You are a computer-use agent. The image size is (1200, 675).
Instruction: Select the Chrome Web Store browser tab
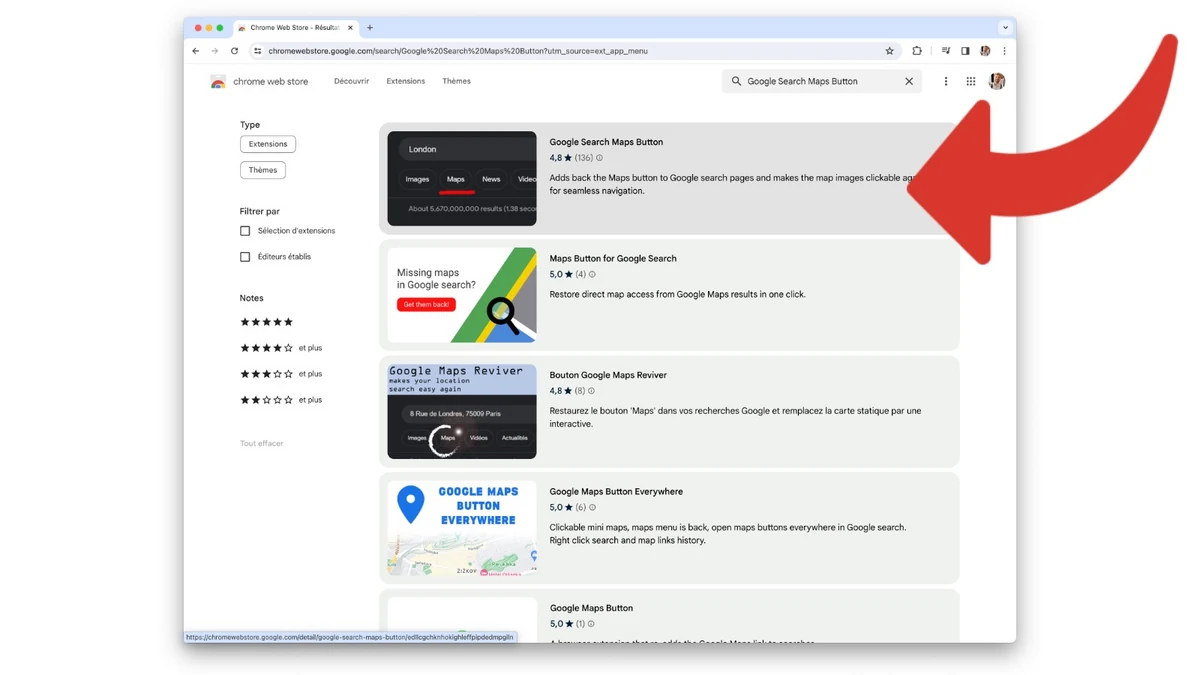[294, 28]
